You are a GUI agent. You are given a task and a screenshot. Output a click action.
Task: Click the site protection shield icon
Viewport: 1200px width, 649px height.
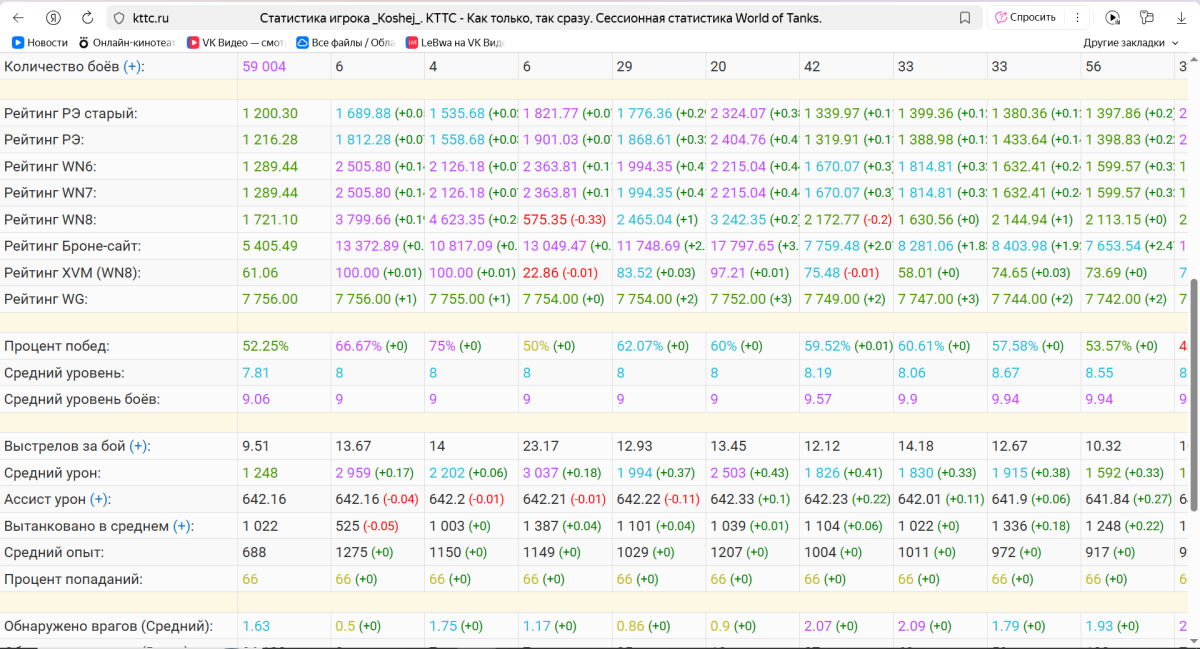click(119, 18)
